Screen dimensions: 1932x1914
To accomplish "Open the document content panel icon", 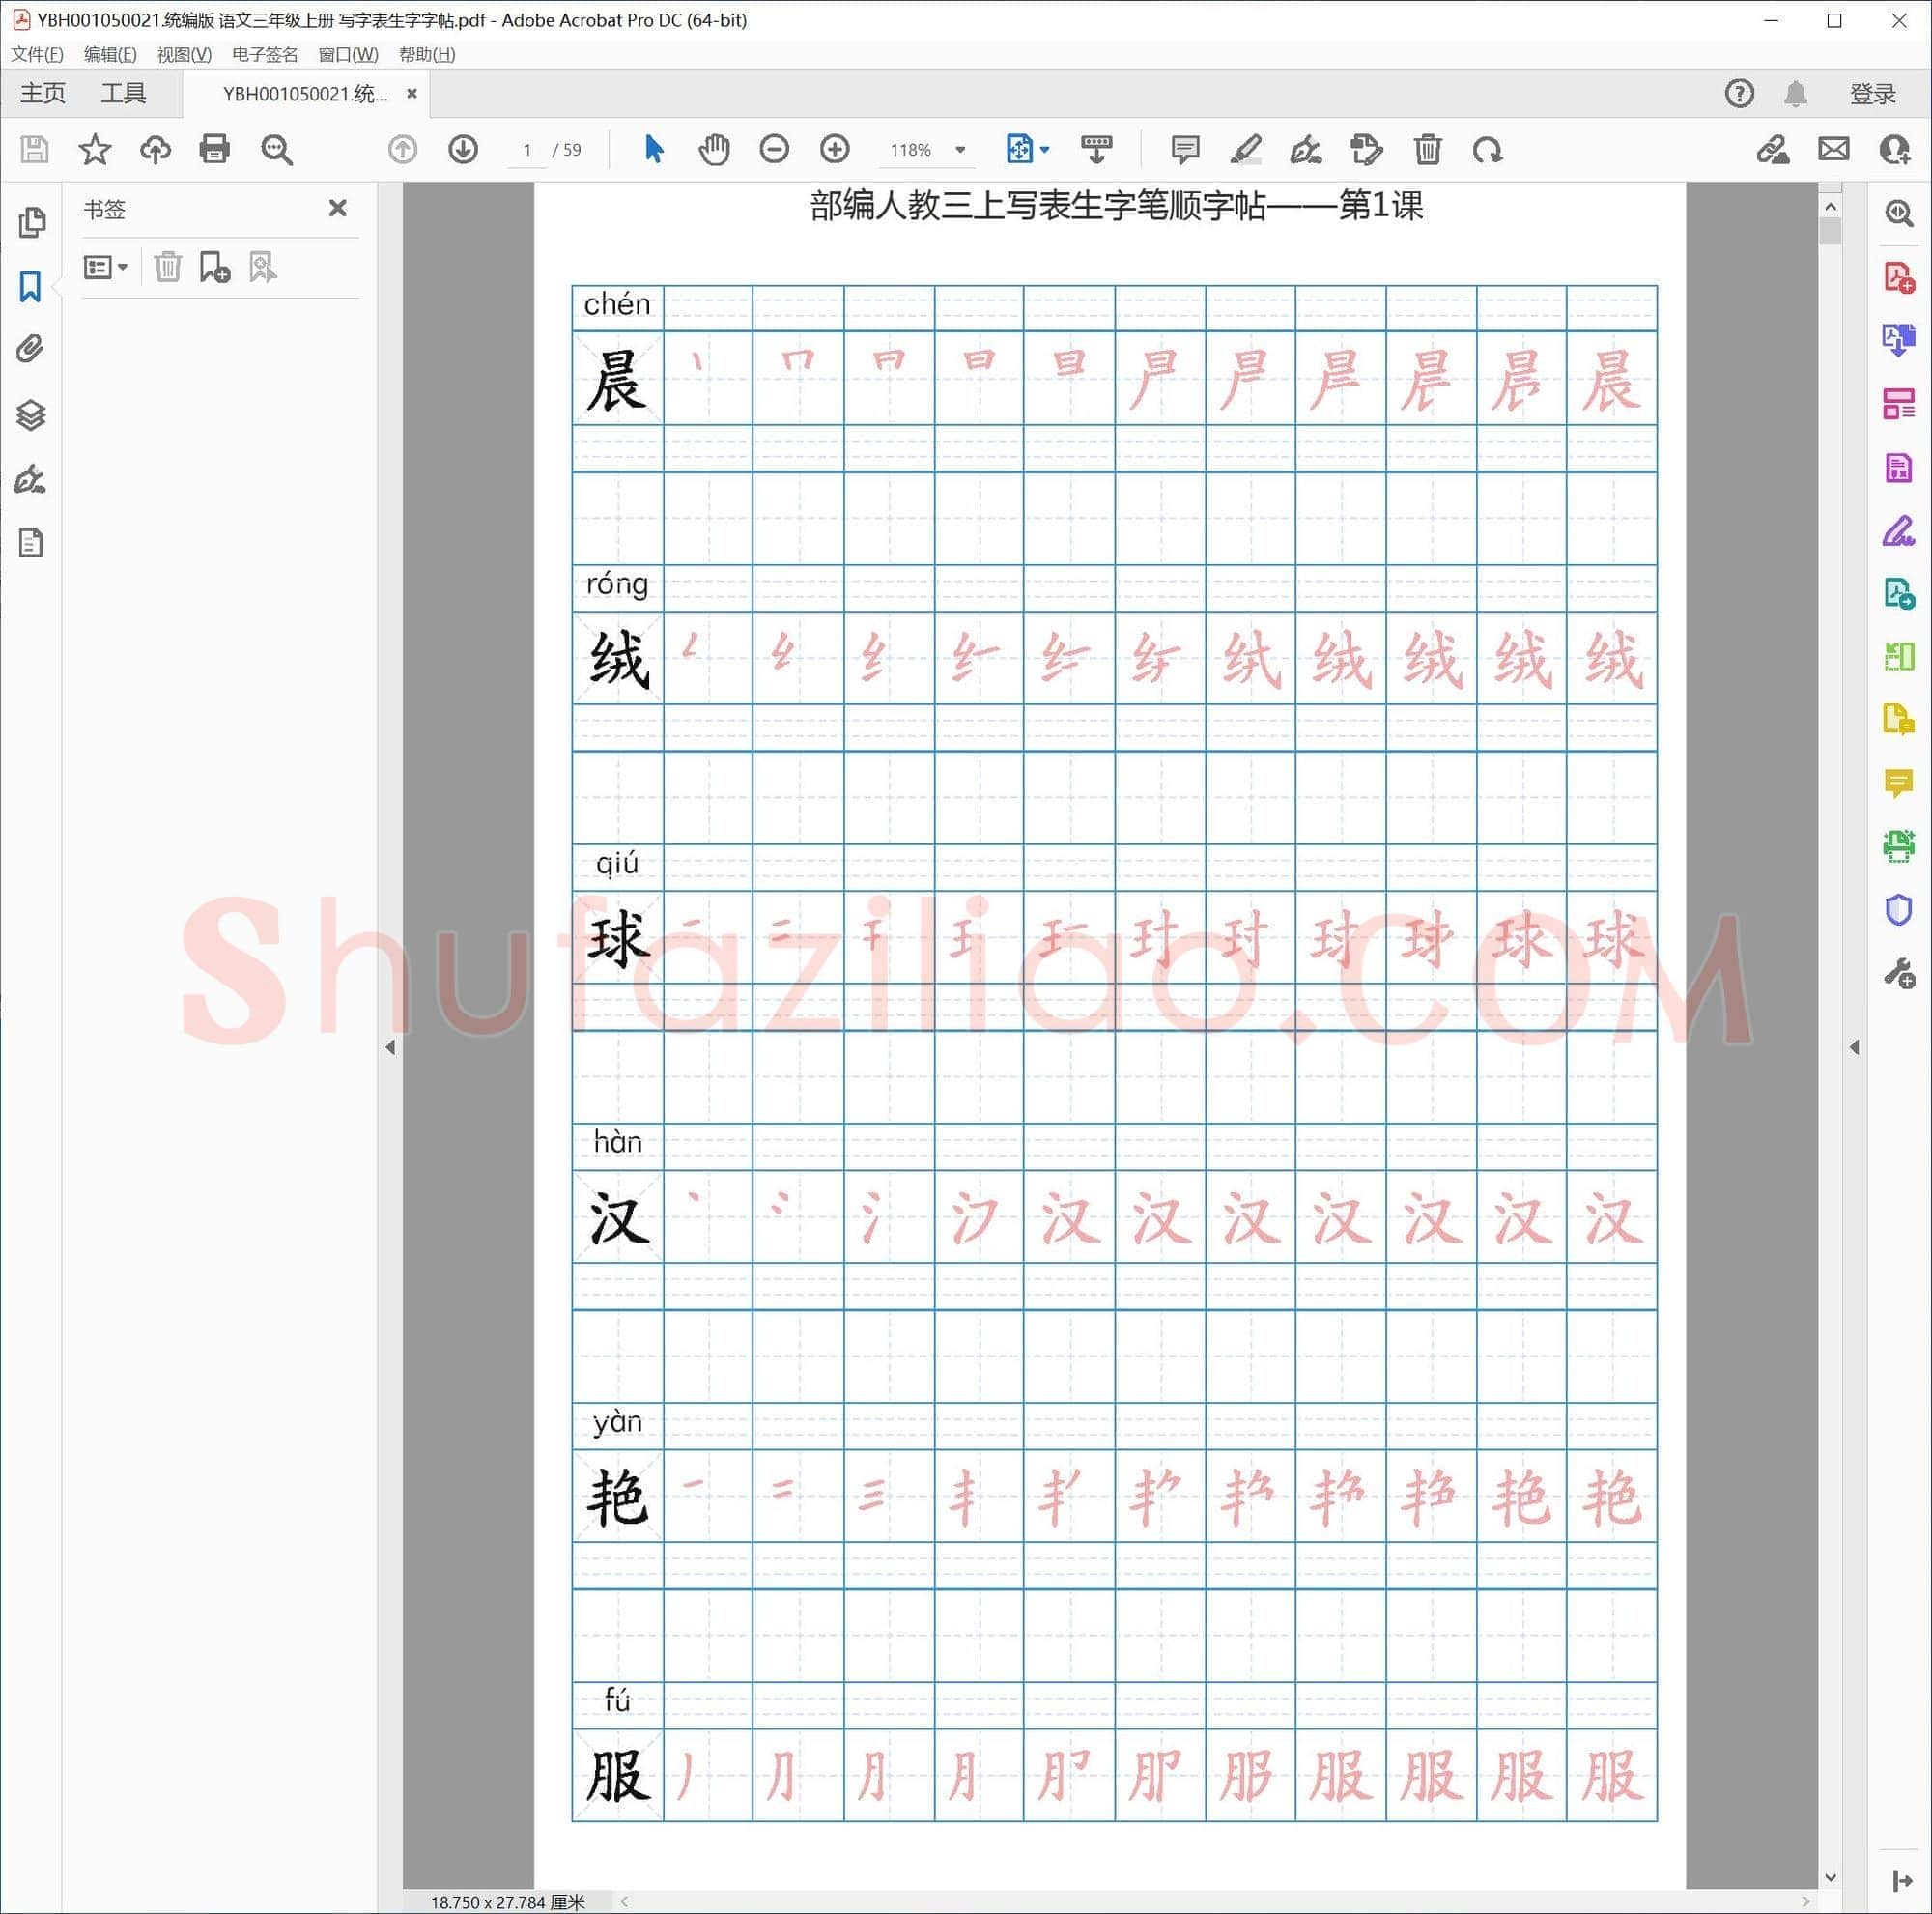I will point(30,543).
